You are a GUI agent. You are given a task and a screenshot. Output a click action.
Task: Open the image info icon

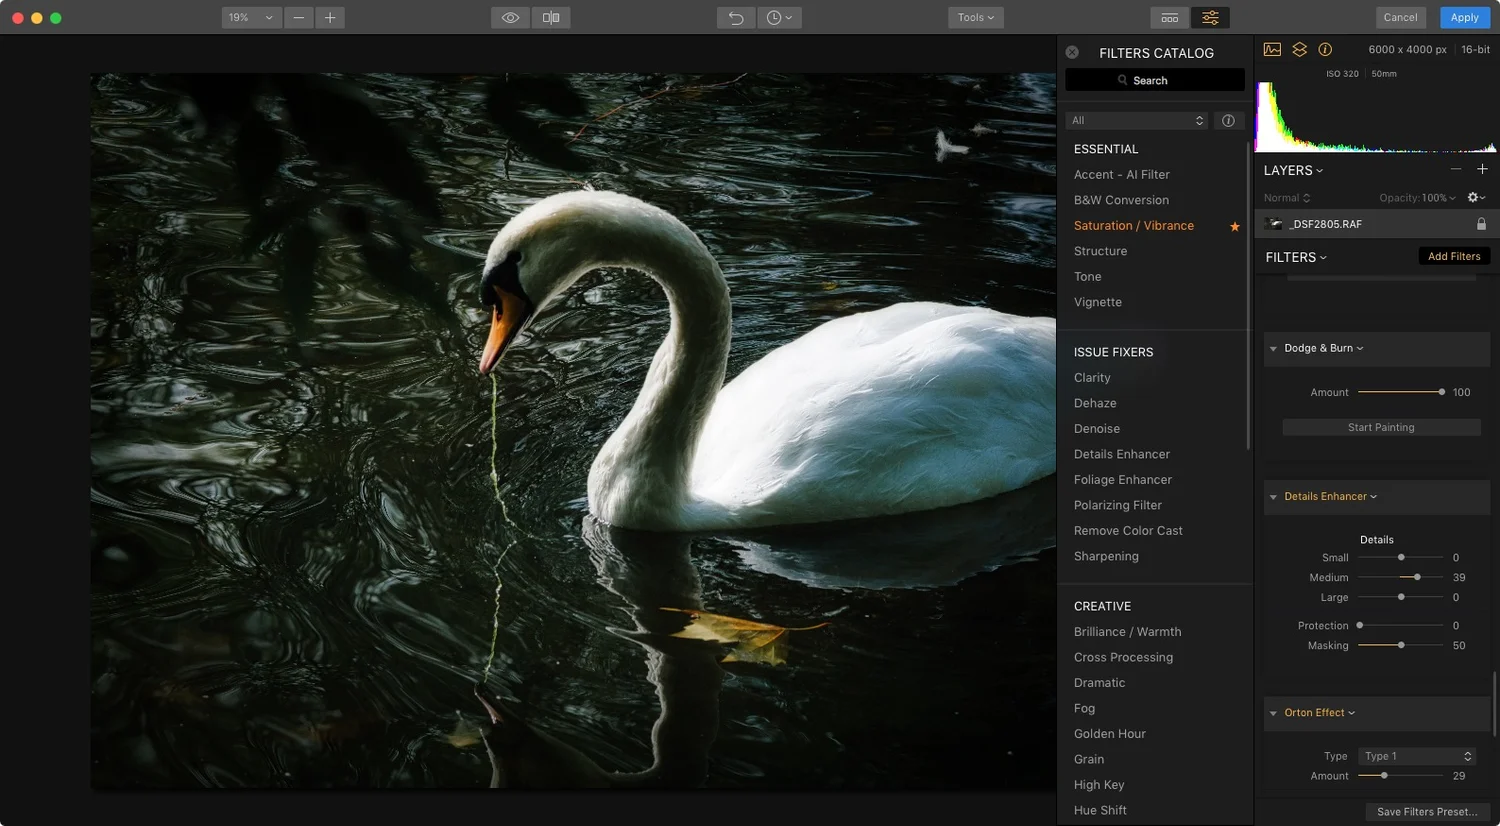[x=1325, y=49]
